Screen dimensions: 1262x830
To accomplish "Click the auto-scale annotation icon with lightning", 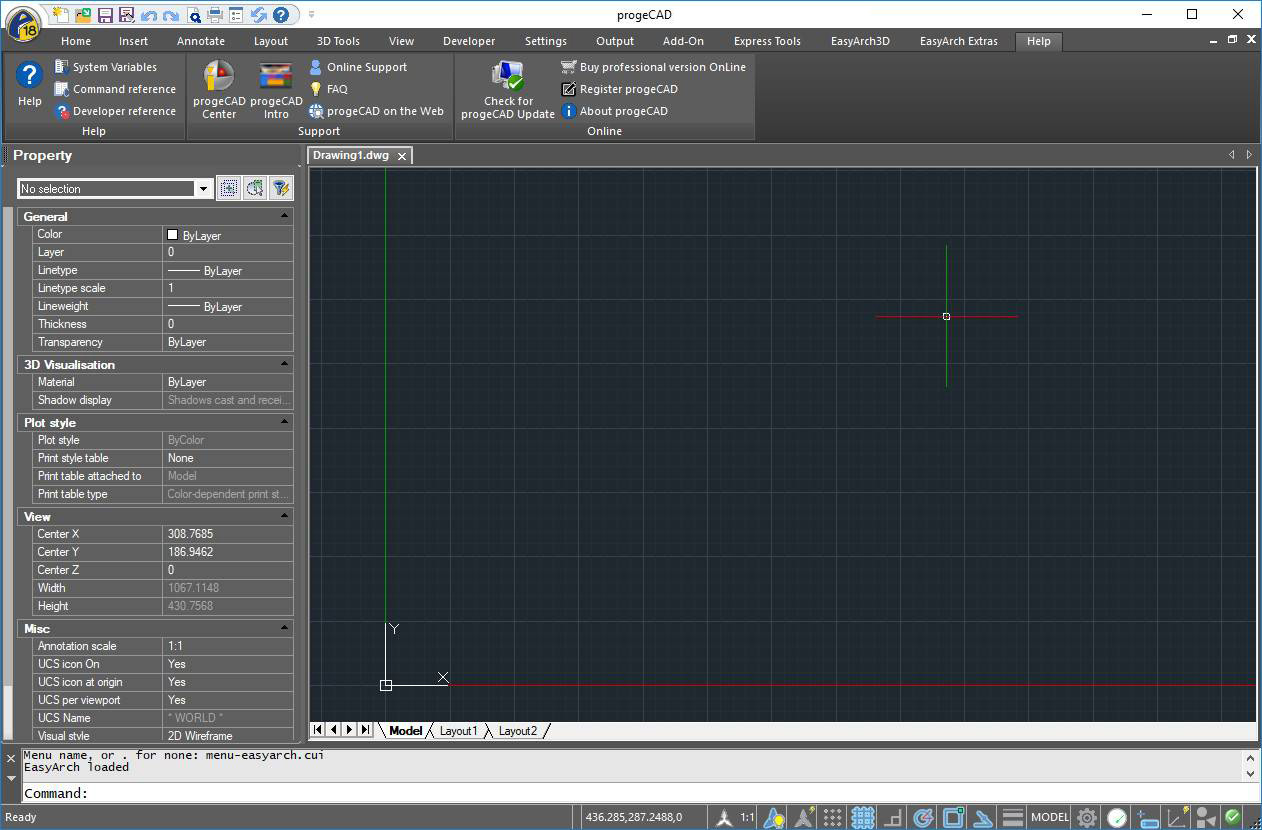I will click(x=803, y=817).
